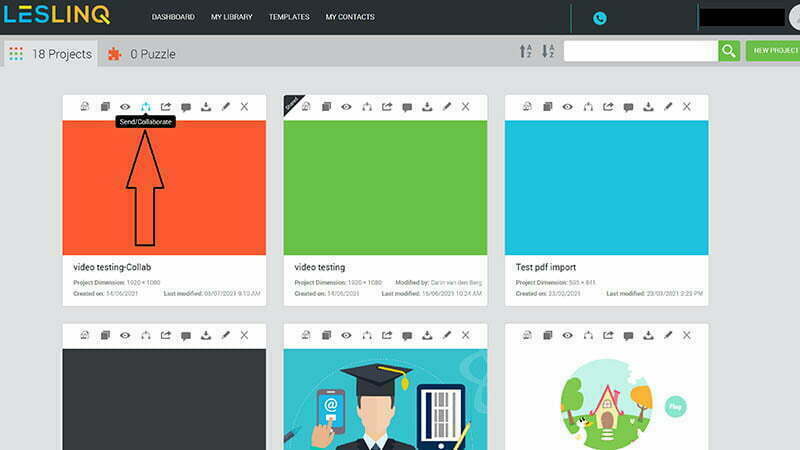Image resolution: width=800 pixels, height=450 pixels.
Task: Click the green search magnifier button
Action: (x=729, y=51)
